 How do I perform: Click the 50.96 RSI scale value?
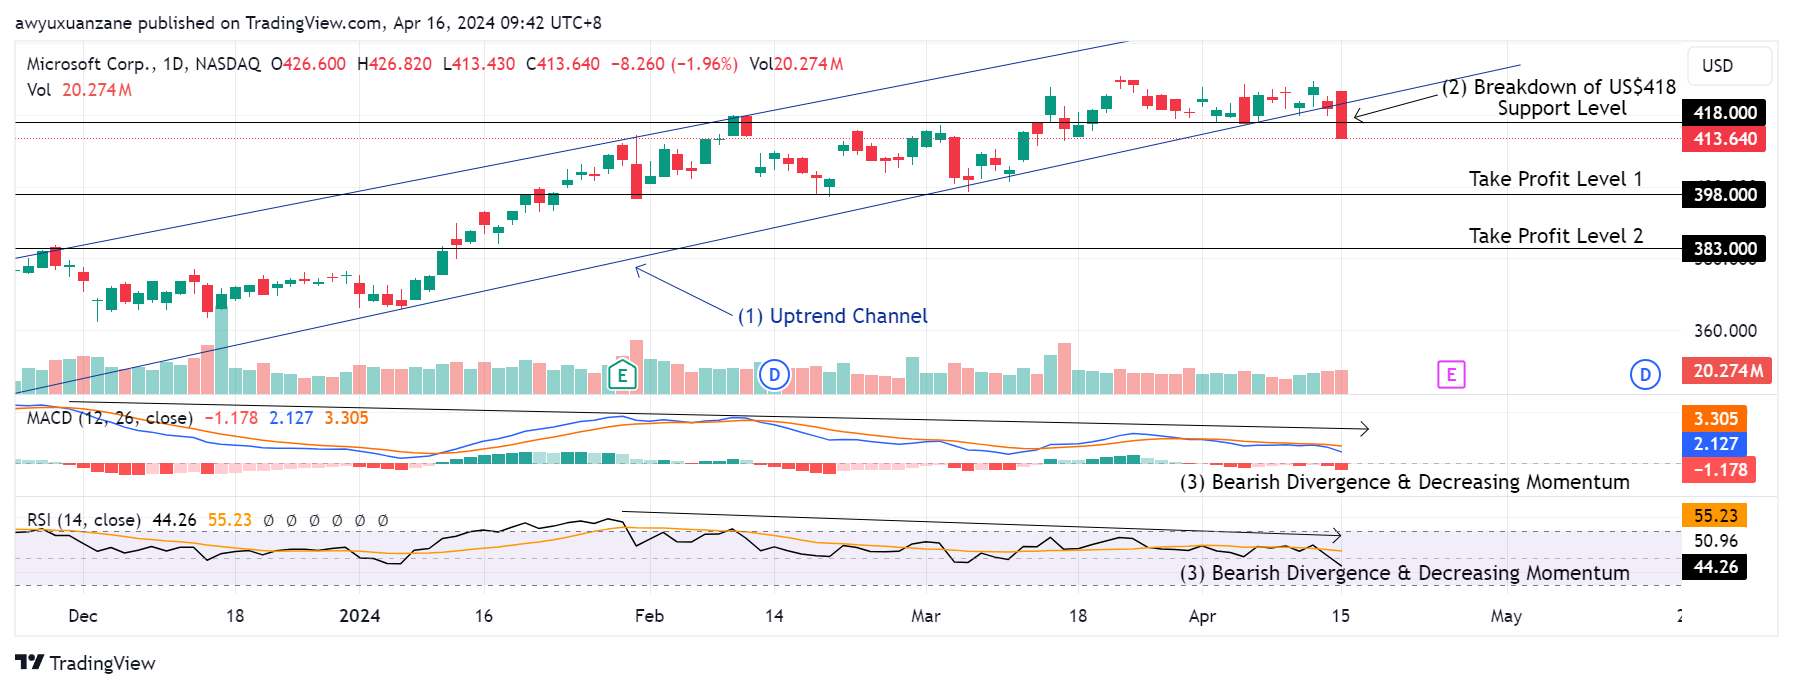(1716, 541)
